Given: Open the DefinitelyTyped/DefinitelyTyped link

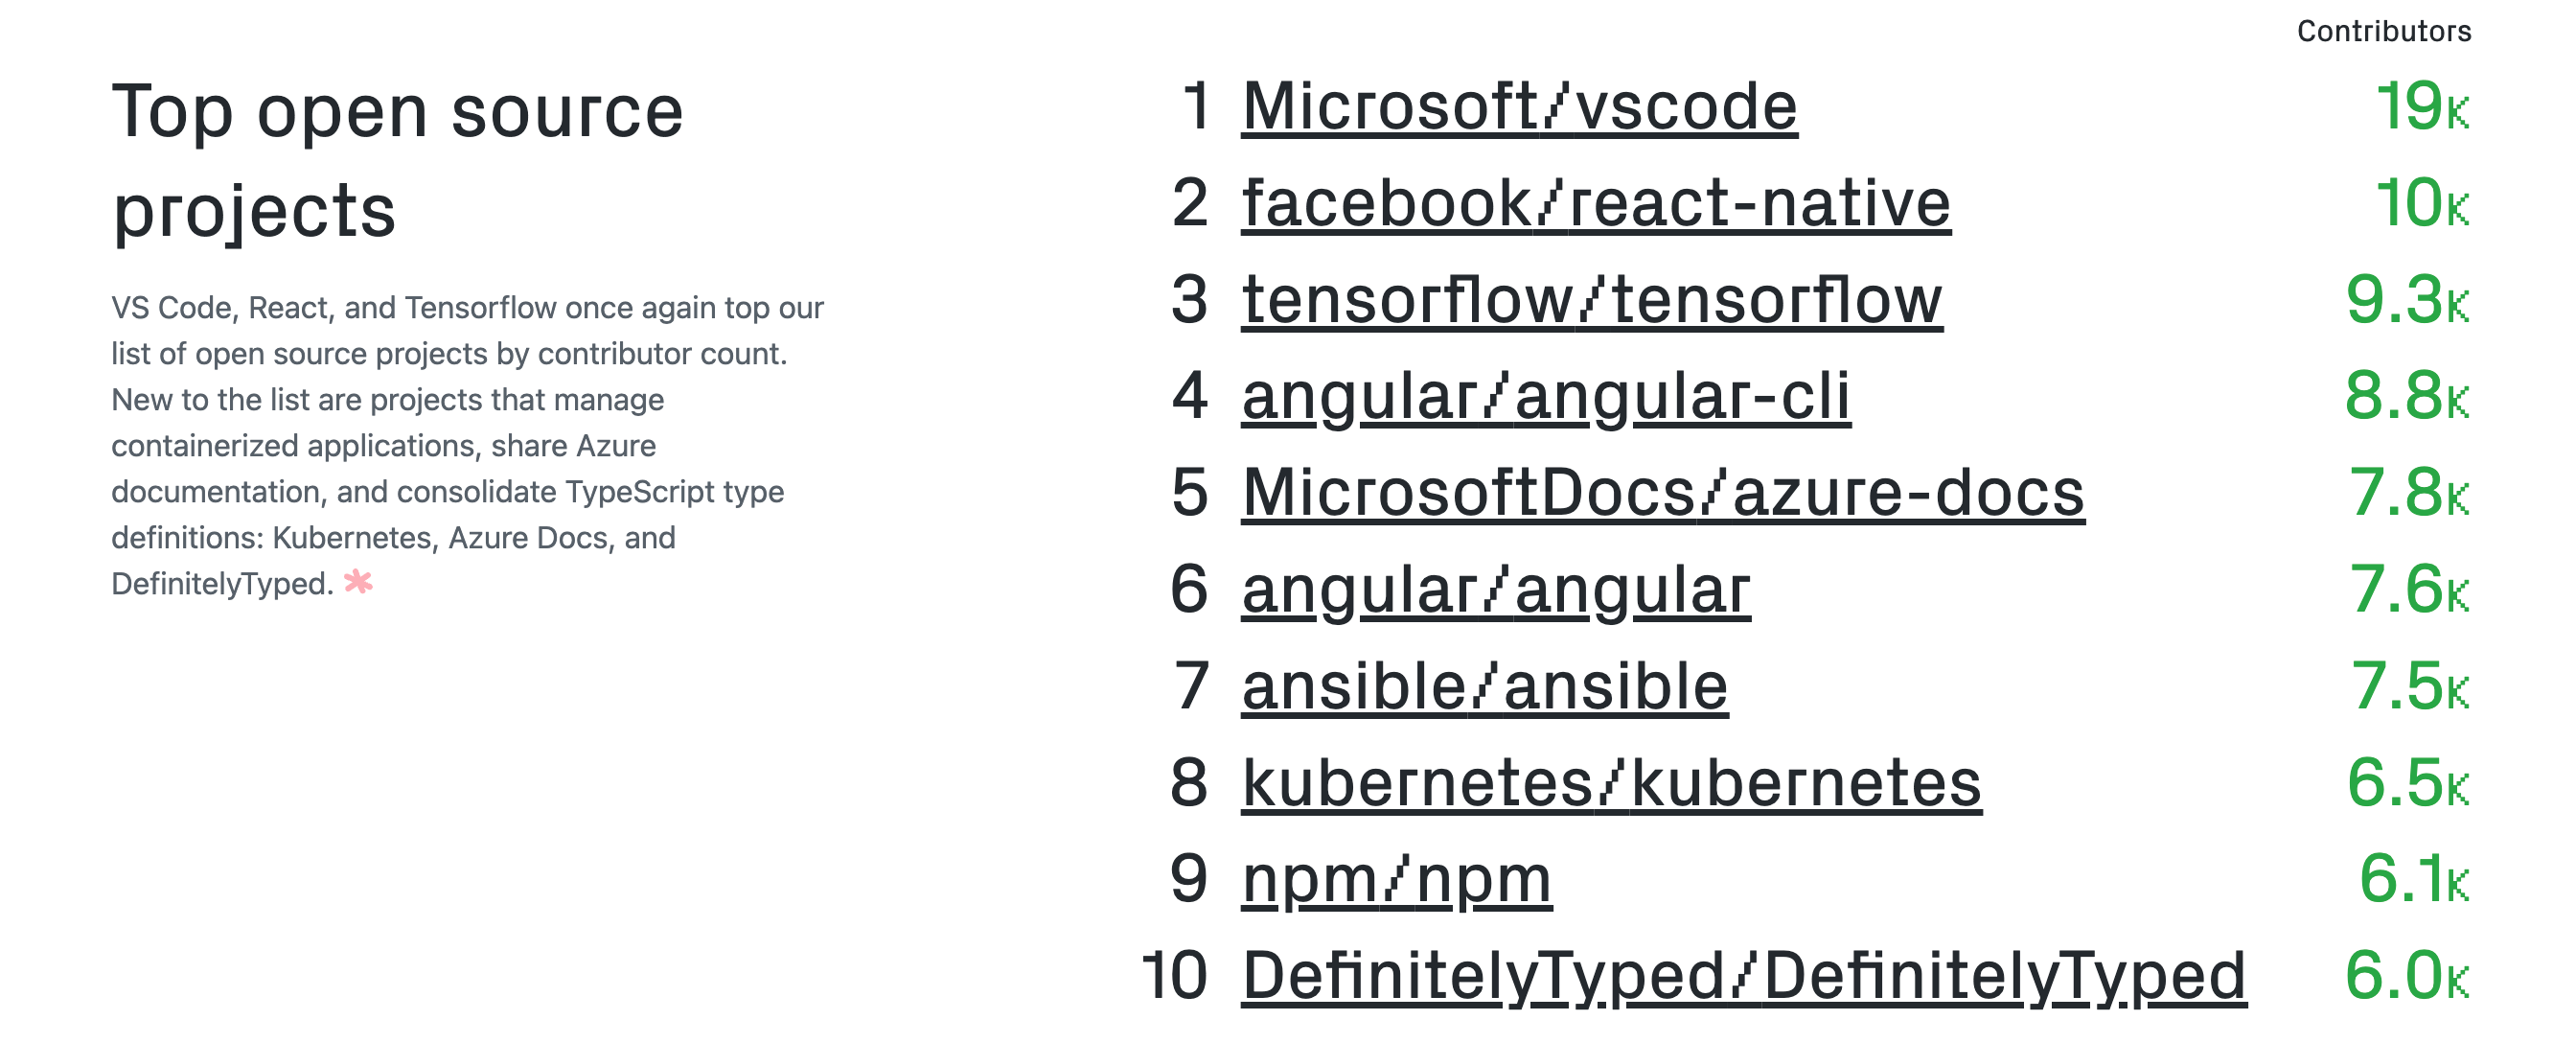Looking at the screenshot, I should coord(1743,976).
